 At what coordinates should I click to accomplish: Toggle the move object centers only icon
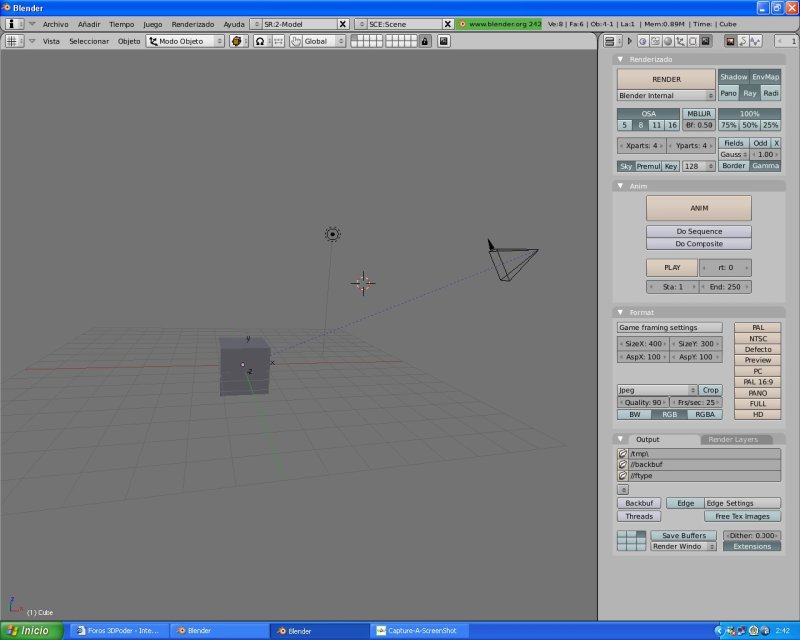[278, 41]
